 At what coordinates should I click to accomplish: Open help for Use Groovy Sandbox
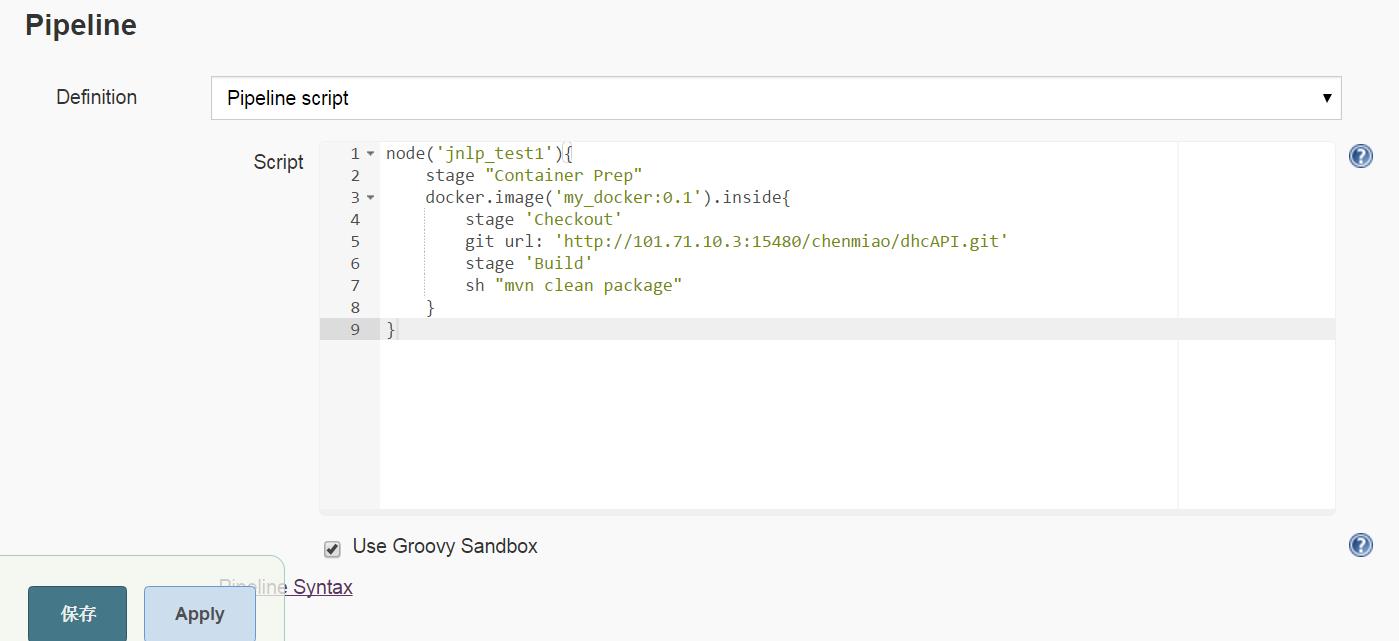1360,544
